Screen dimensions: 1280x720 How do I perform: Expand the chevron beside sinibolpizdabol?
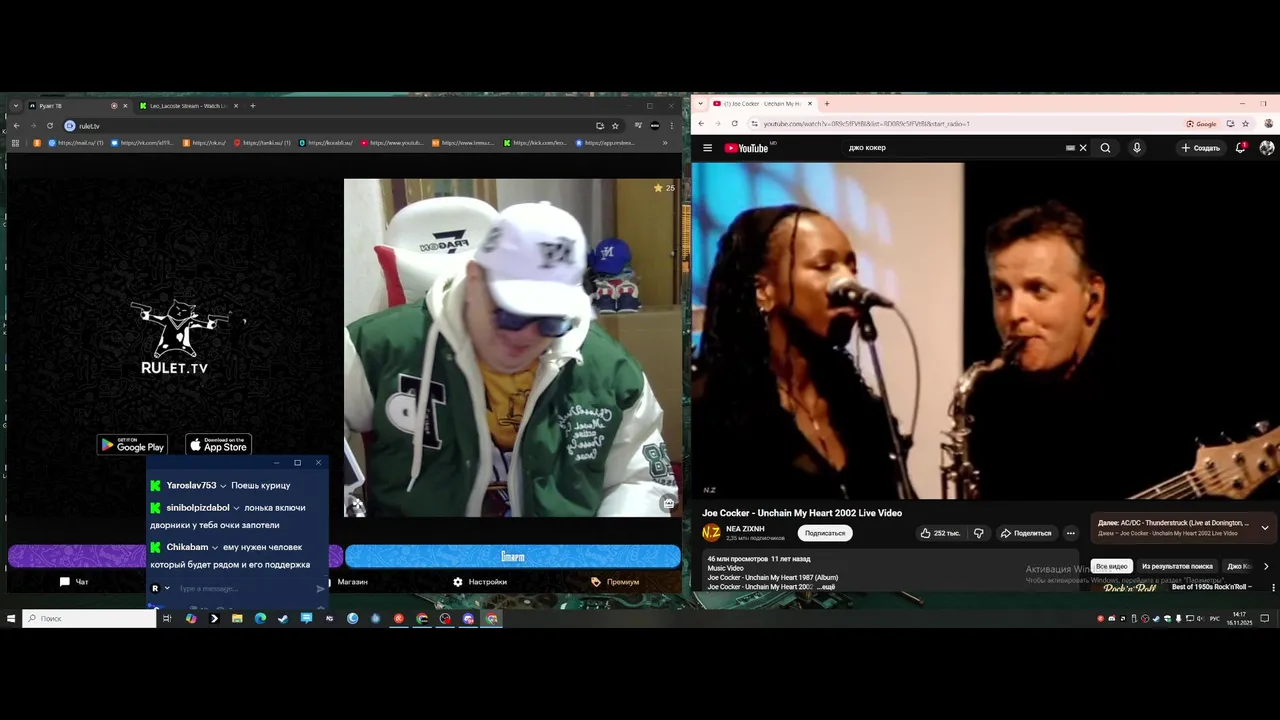[236, 508]
